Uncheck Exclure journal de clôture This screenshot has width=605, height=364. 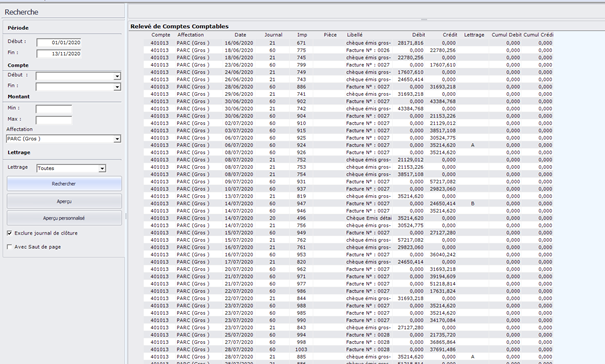point(10,233)
